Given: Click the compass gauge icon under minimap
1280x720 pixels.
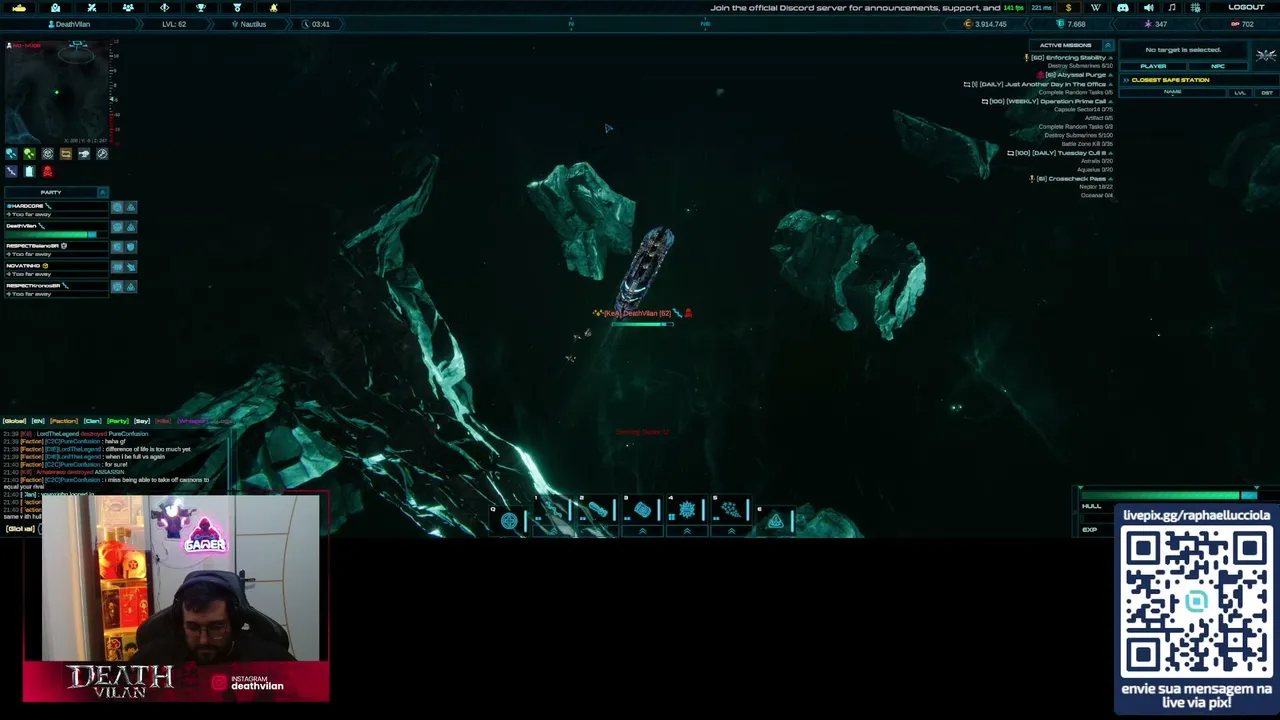Looking at the screenshot, I should (x=102, y=154).
